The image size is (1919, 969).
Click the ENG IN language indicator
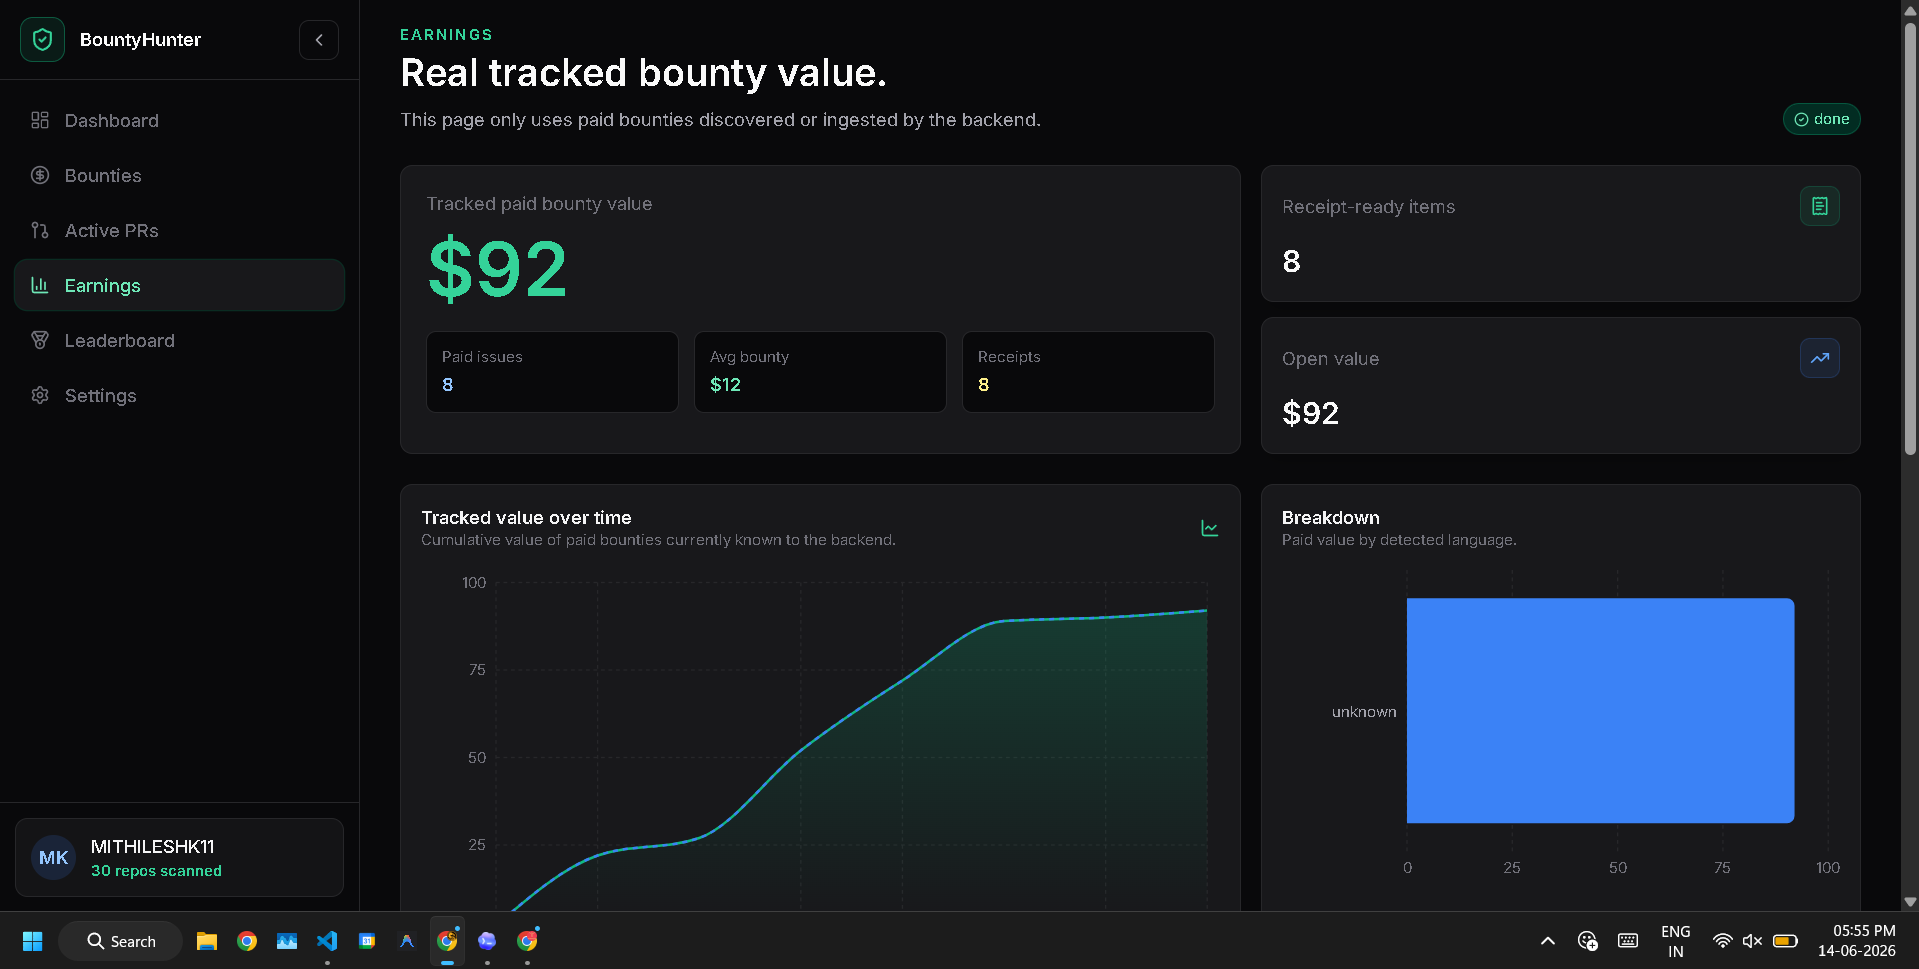pyautogui.click(x=1676, y=941)
